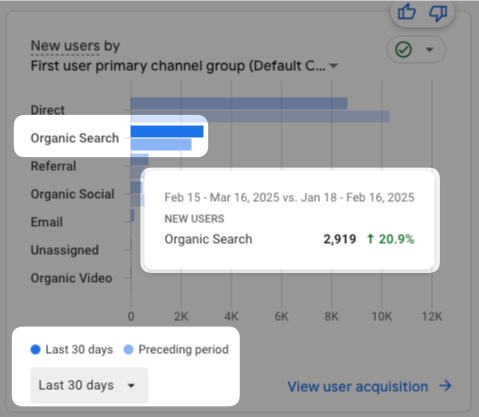Open the Last 30 days date range dropdown
The image size is (479, 417).
coord(89,385)
